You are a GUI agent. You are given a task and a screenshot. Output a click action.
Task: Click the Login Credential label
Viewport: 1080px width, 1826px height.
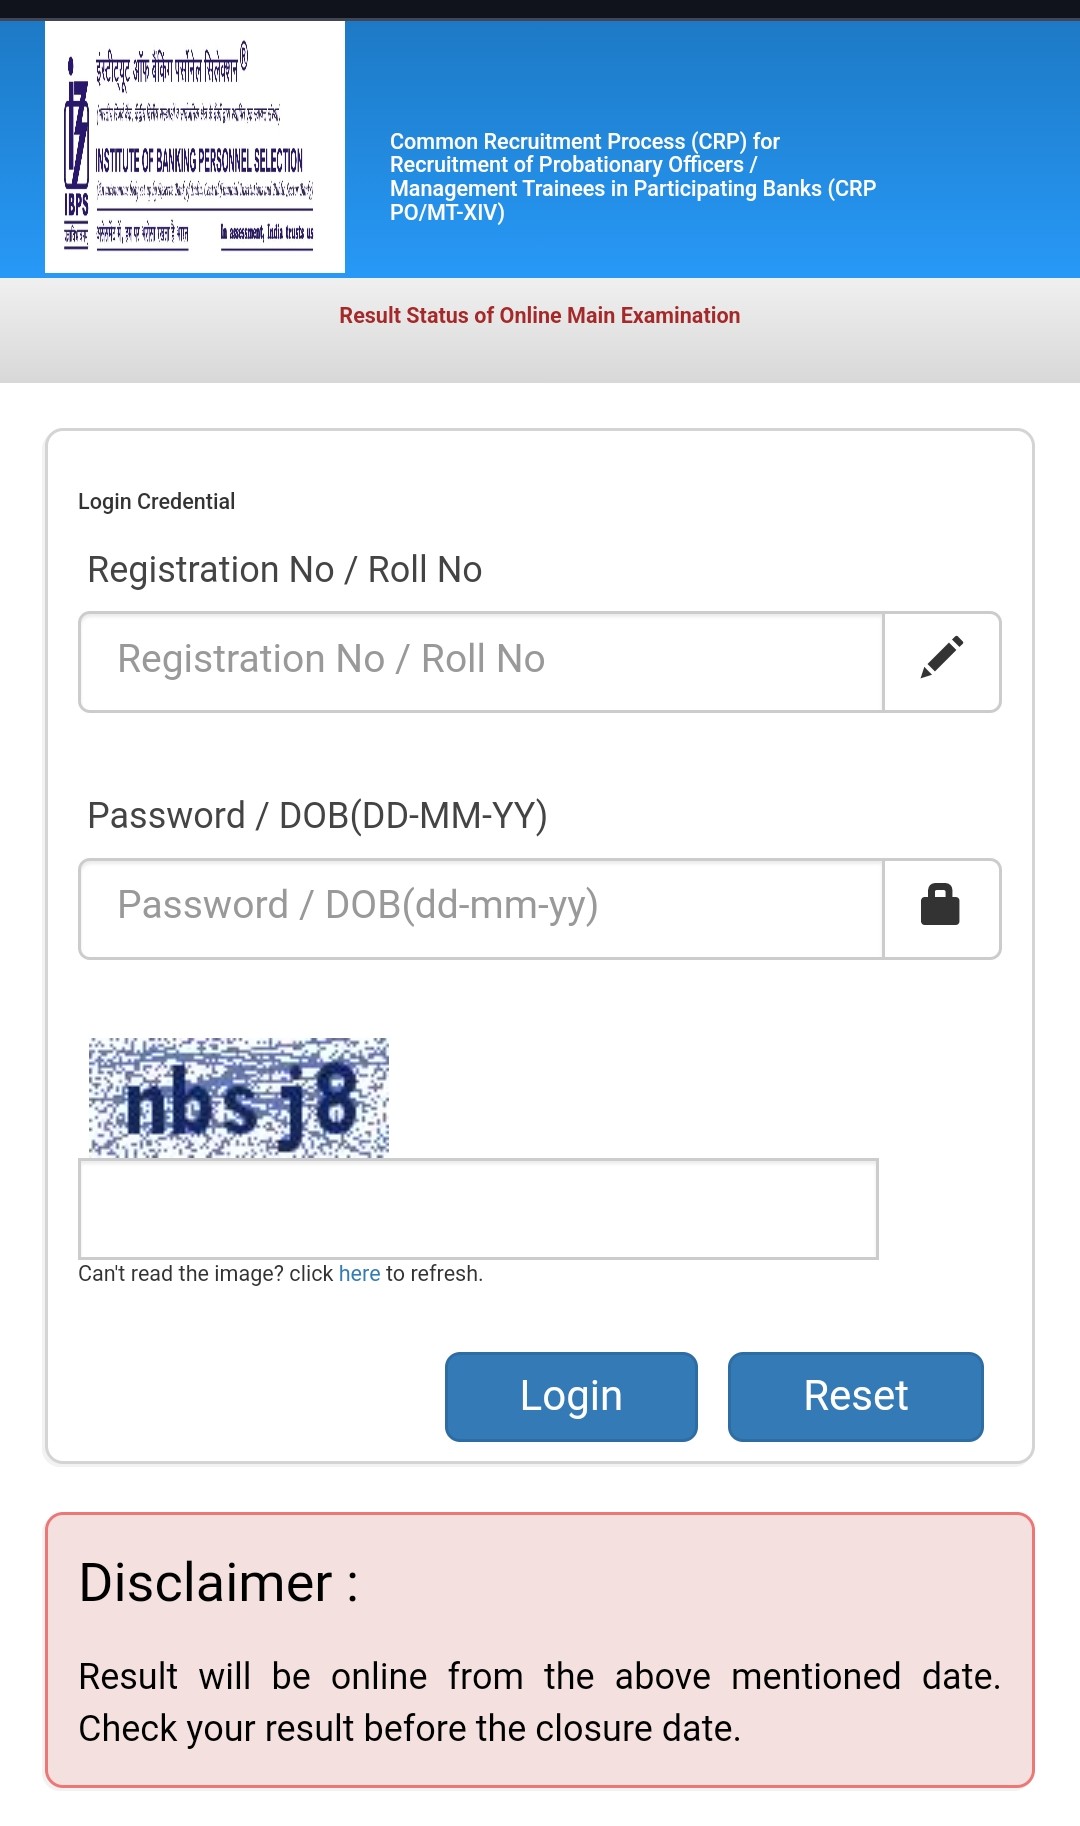click(157, 501)
